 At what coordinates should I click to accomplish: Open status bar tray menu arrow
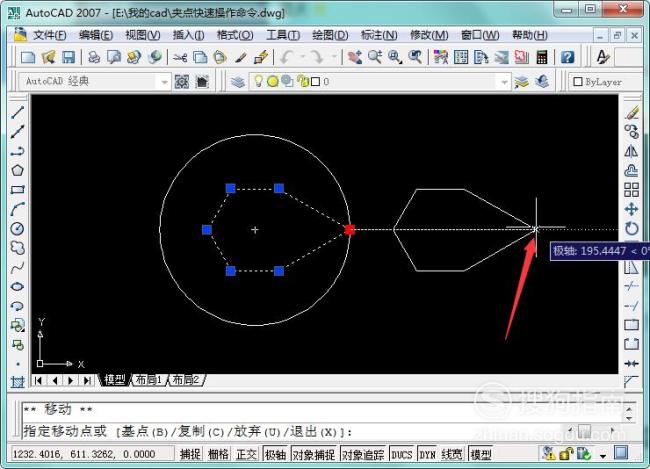pyautogui.click(x=603, y=455)
